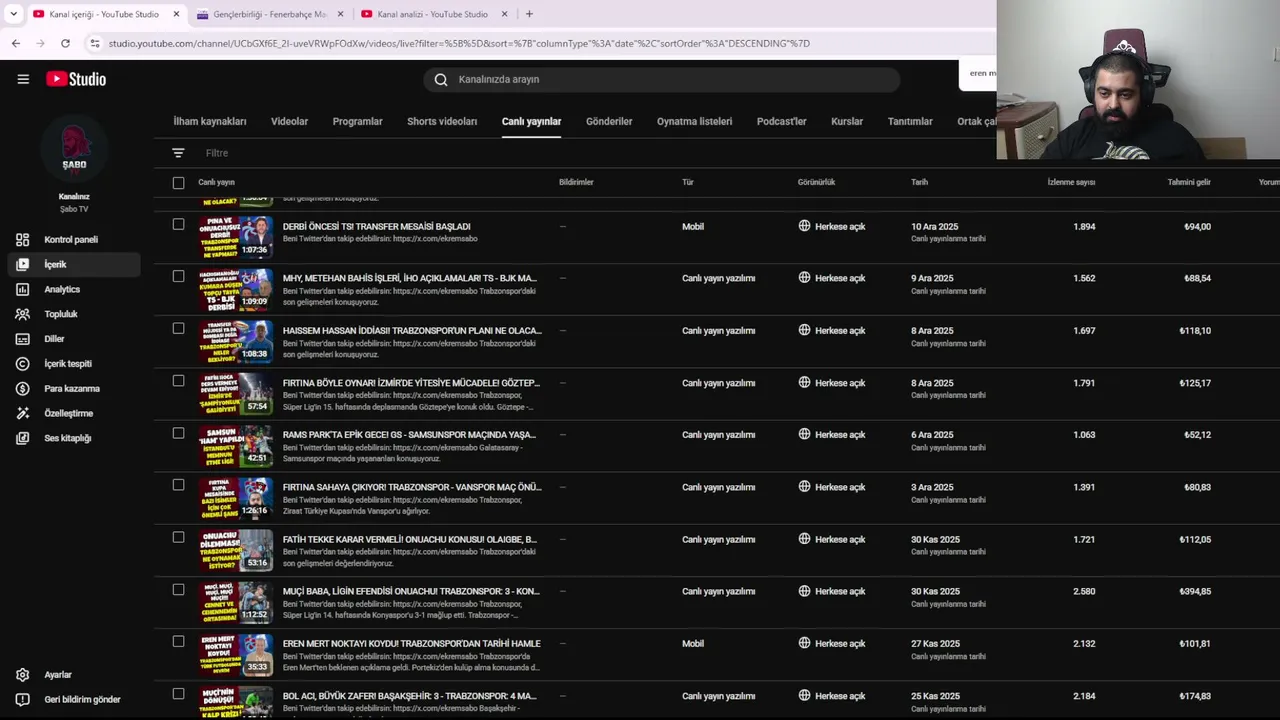Click the browser address bar URL
1280x720 pixels.
459,43
